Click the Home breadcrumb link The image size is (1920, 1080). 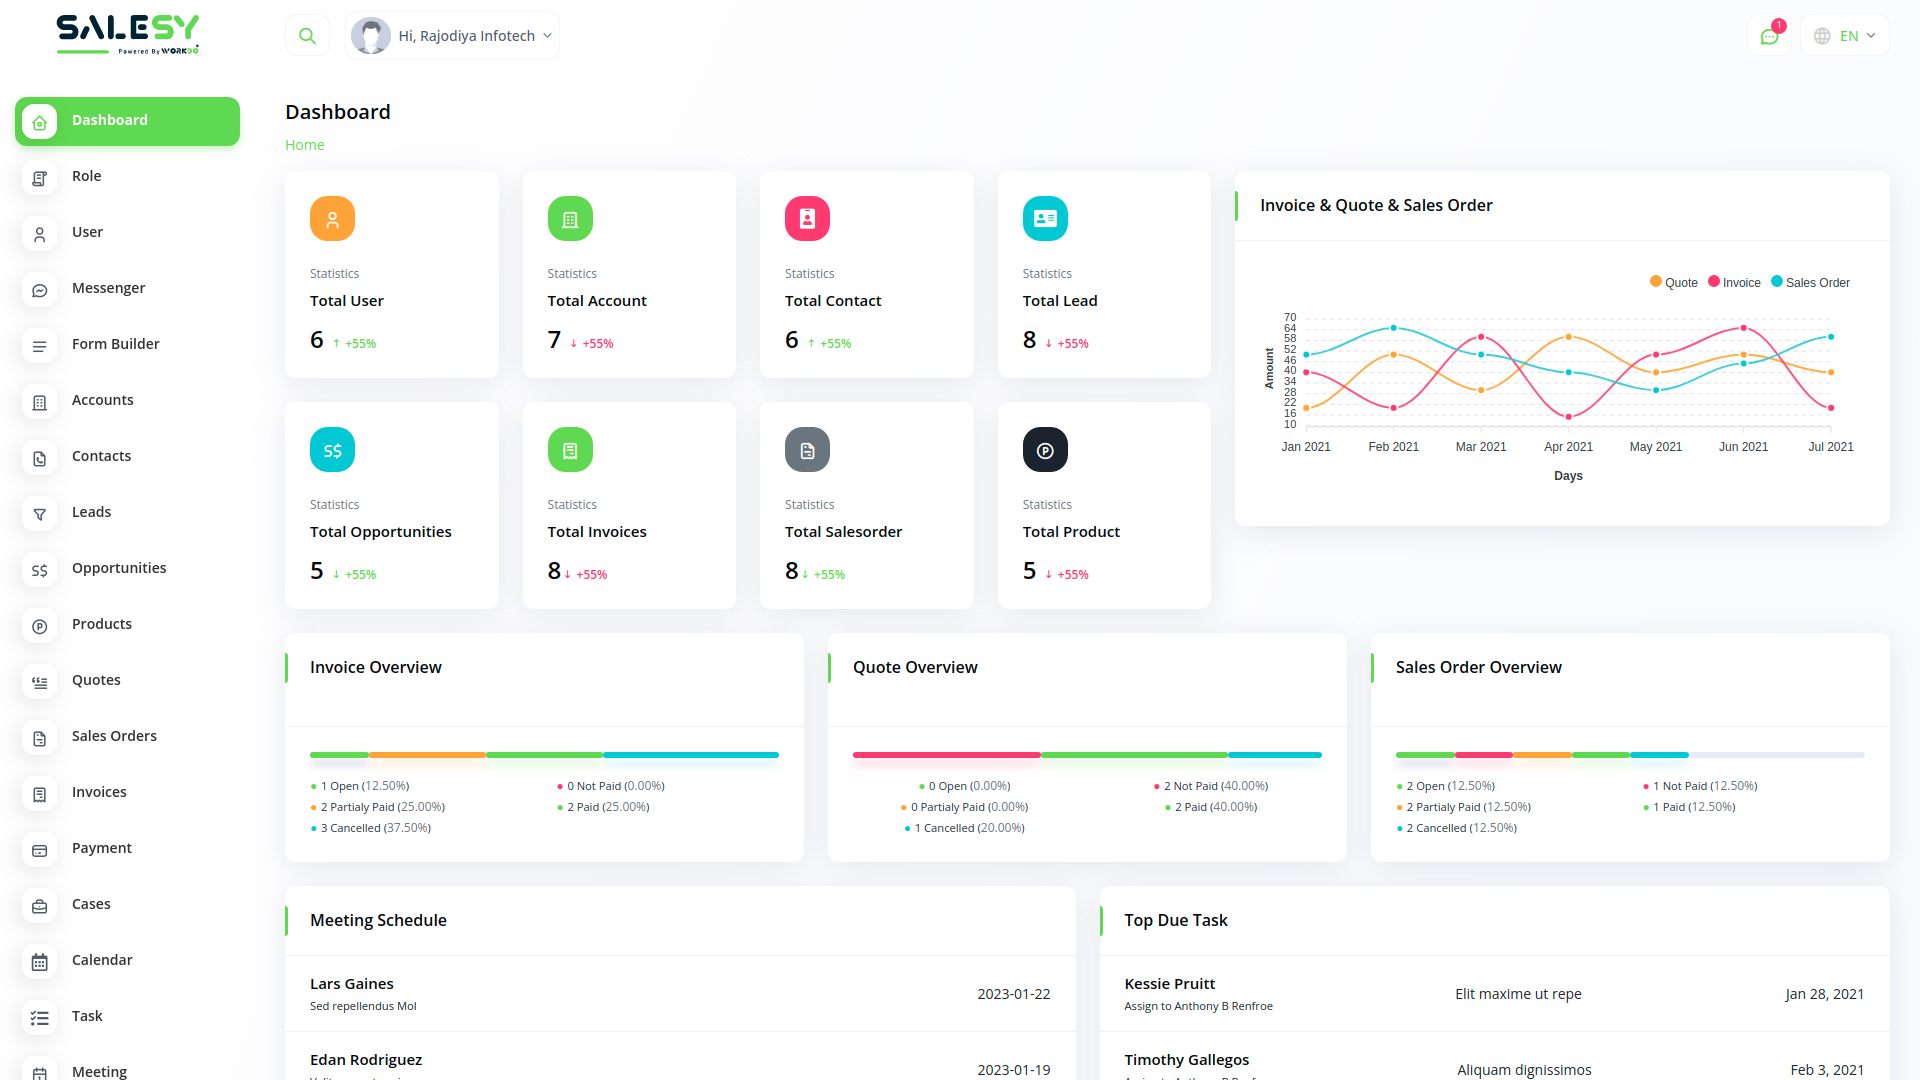click(304, 145)
